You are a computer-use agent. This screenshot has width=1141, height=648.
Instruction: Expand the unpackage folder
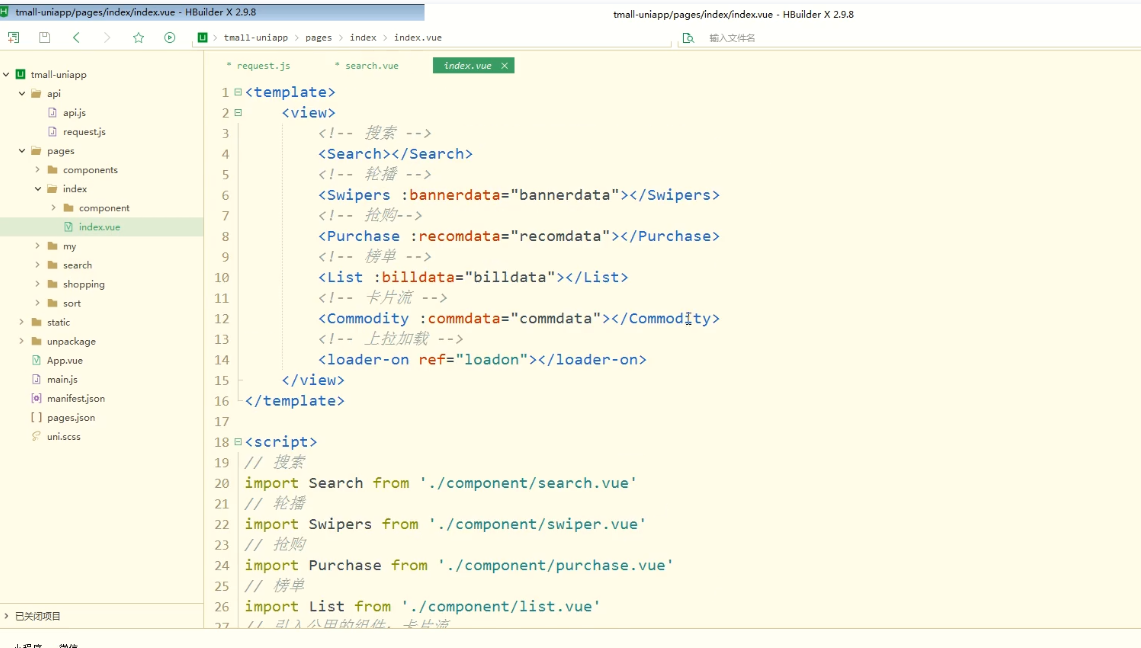click(x=22, y=341)
